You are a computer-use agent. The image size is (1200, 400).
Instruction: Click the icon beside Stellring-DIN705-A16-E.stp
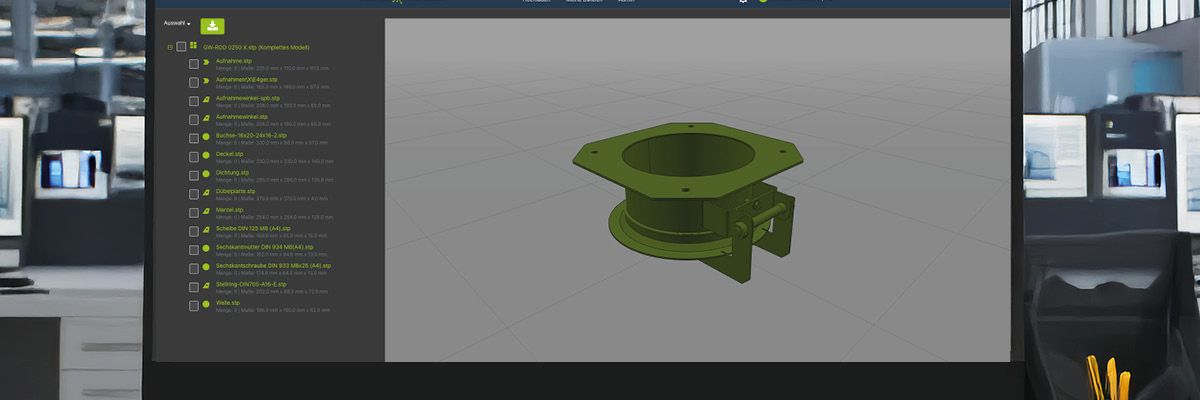tap(206, 286)
